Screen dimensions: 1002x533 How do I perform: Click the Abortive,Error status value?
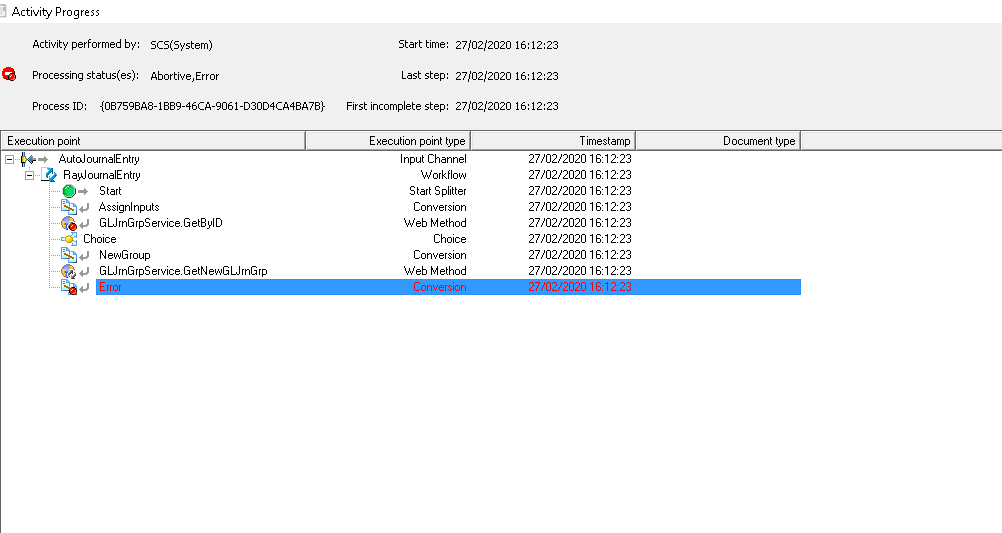click(x=185, y=75)
